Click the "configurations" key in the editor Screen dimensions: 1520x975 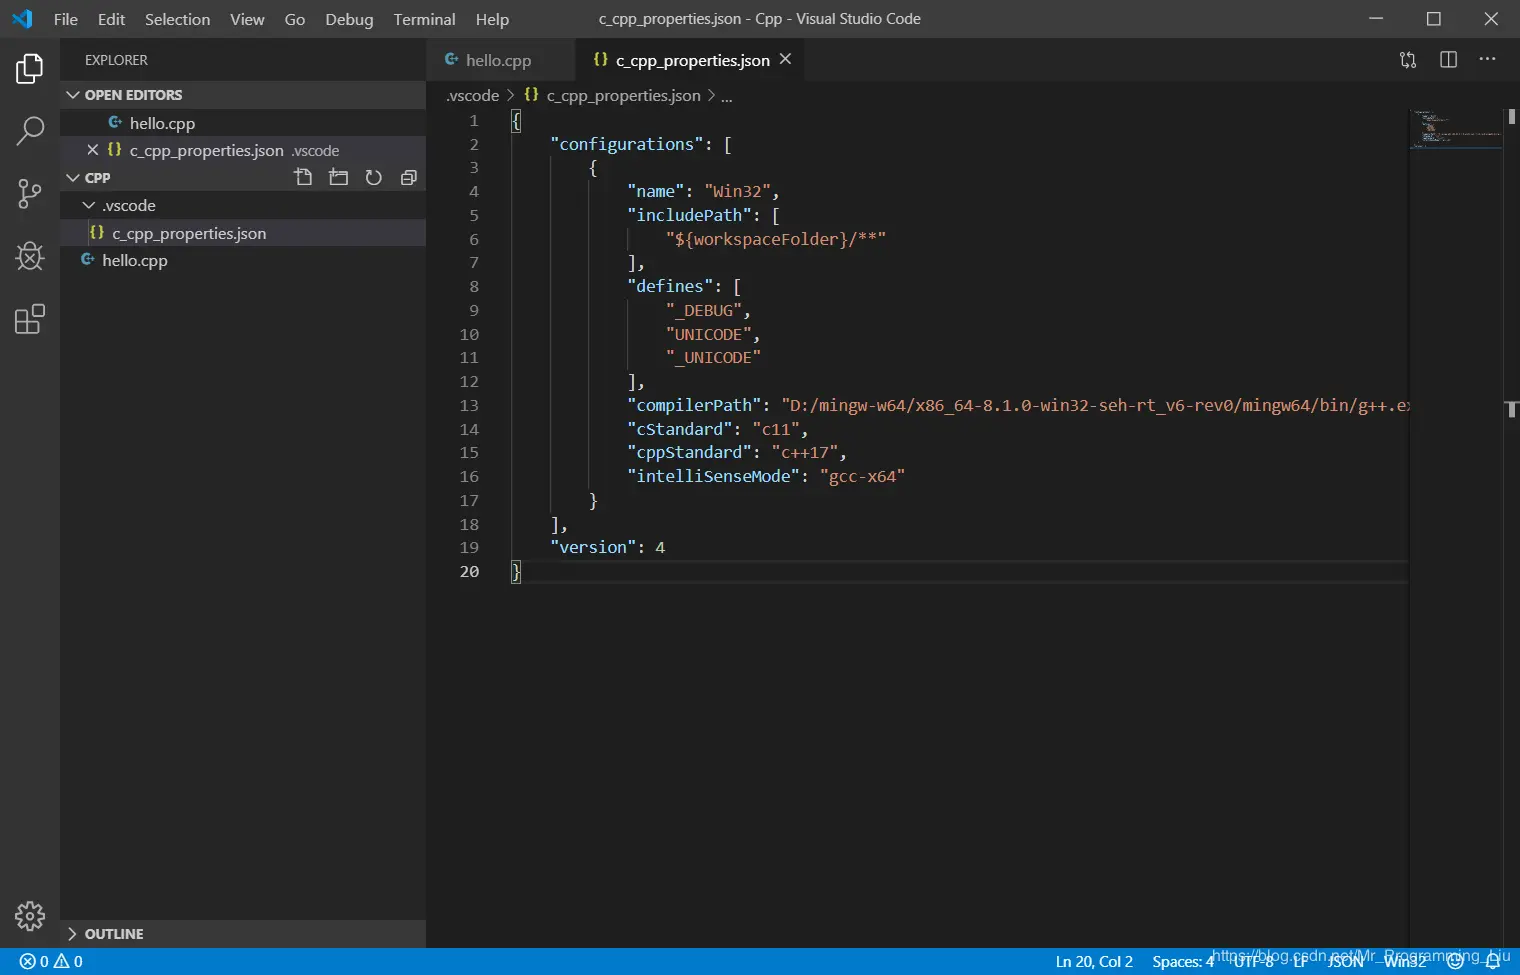point(627,144)
